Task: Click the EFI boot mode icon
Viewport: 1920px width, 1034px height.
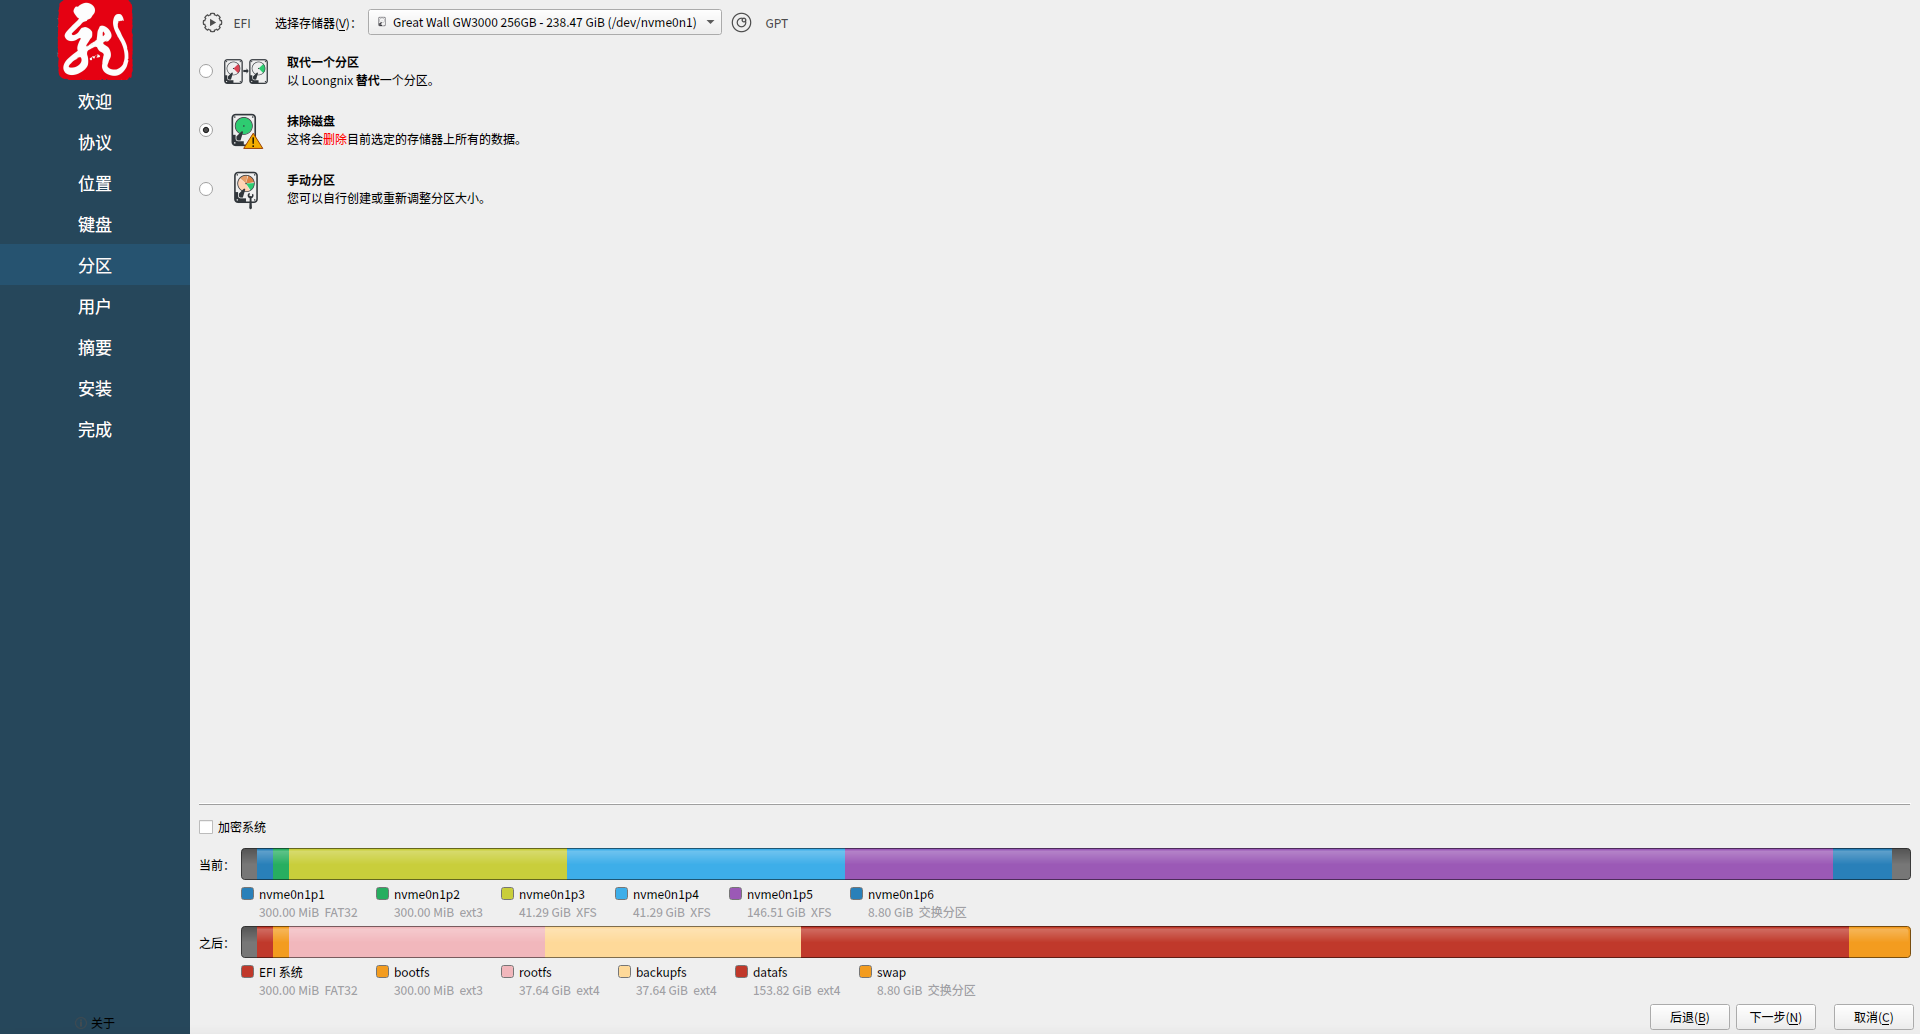Action: coord(212,23)
